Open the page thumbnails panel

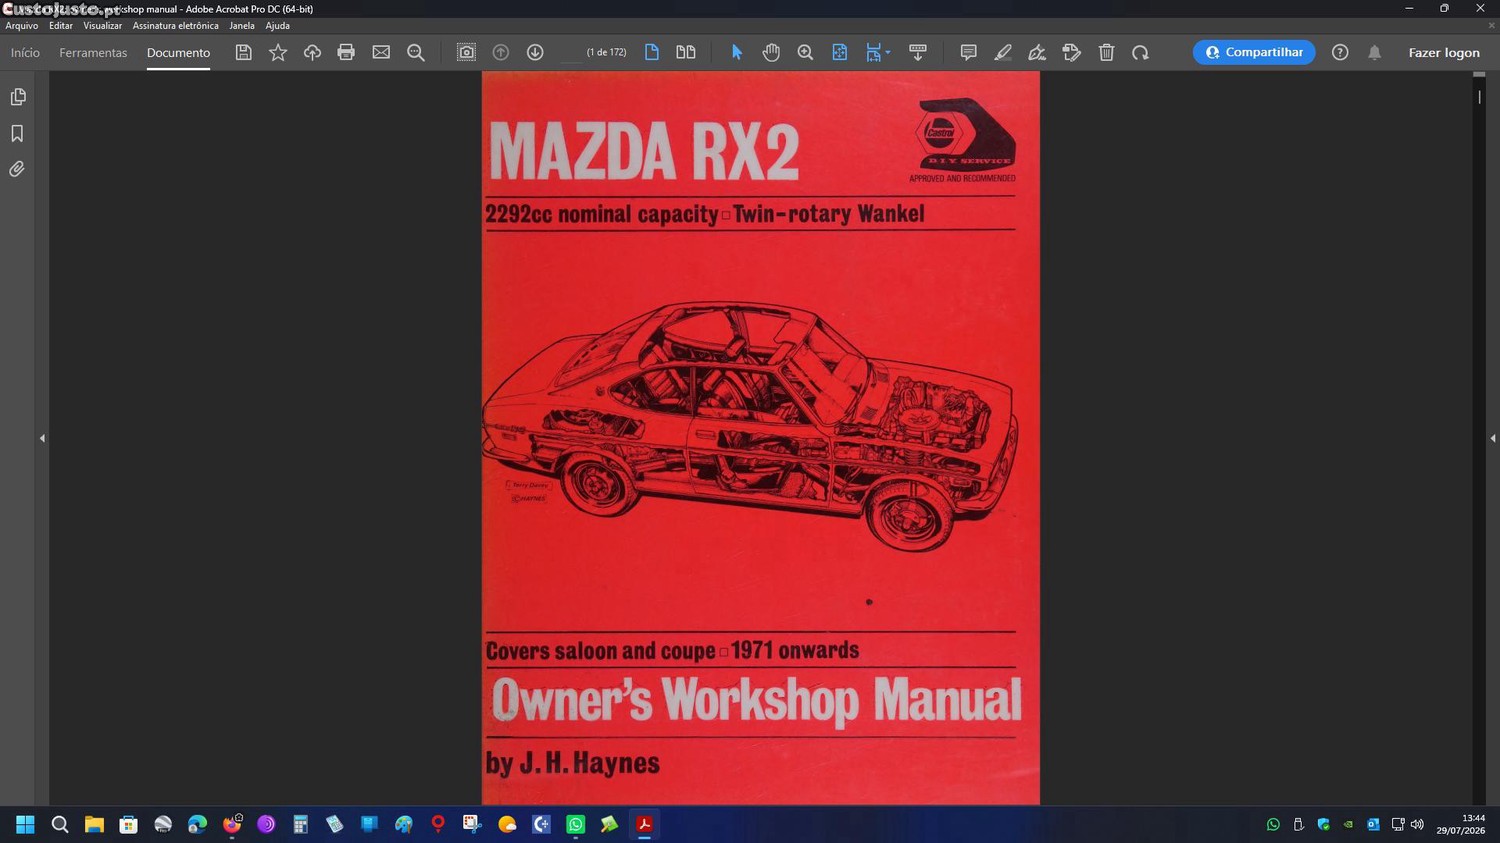(x=17, y=97)
